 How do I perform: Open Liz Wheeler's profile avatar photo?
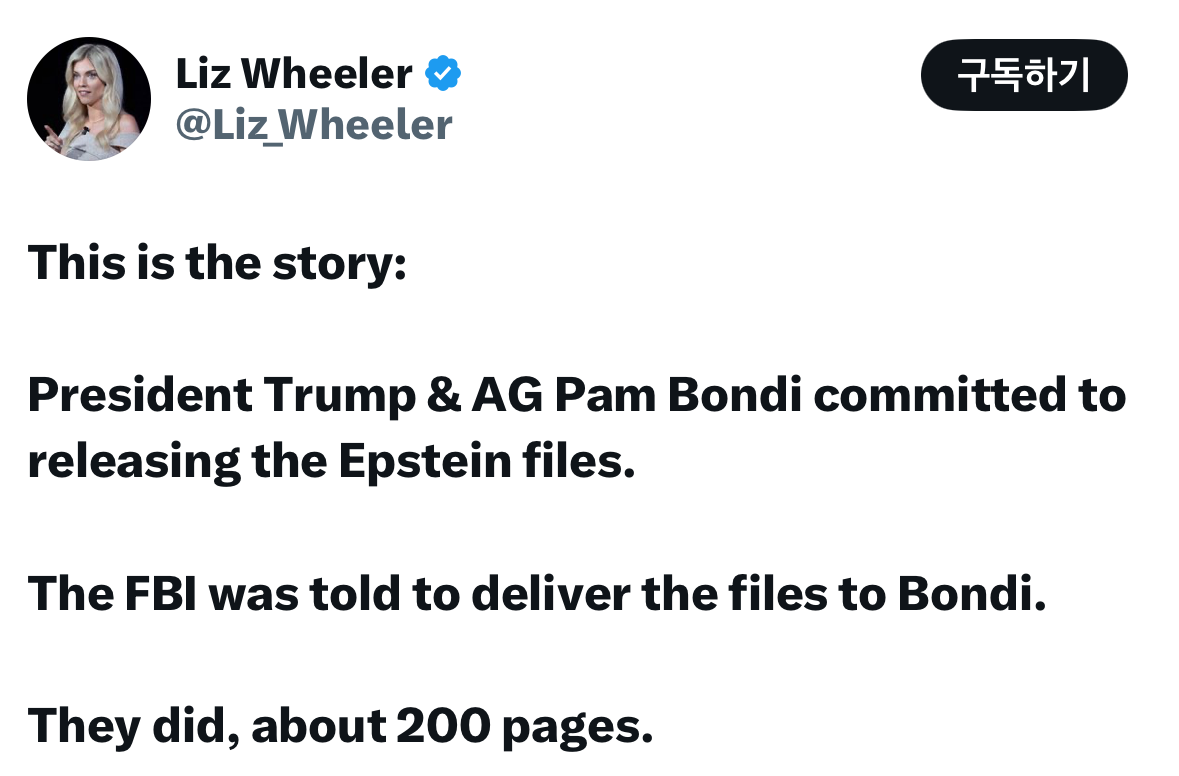89,99
